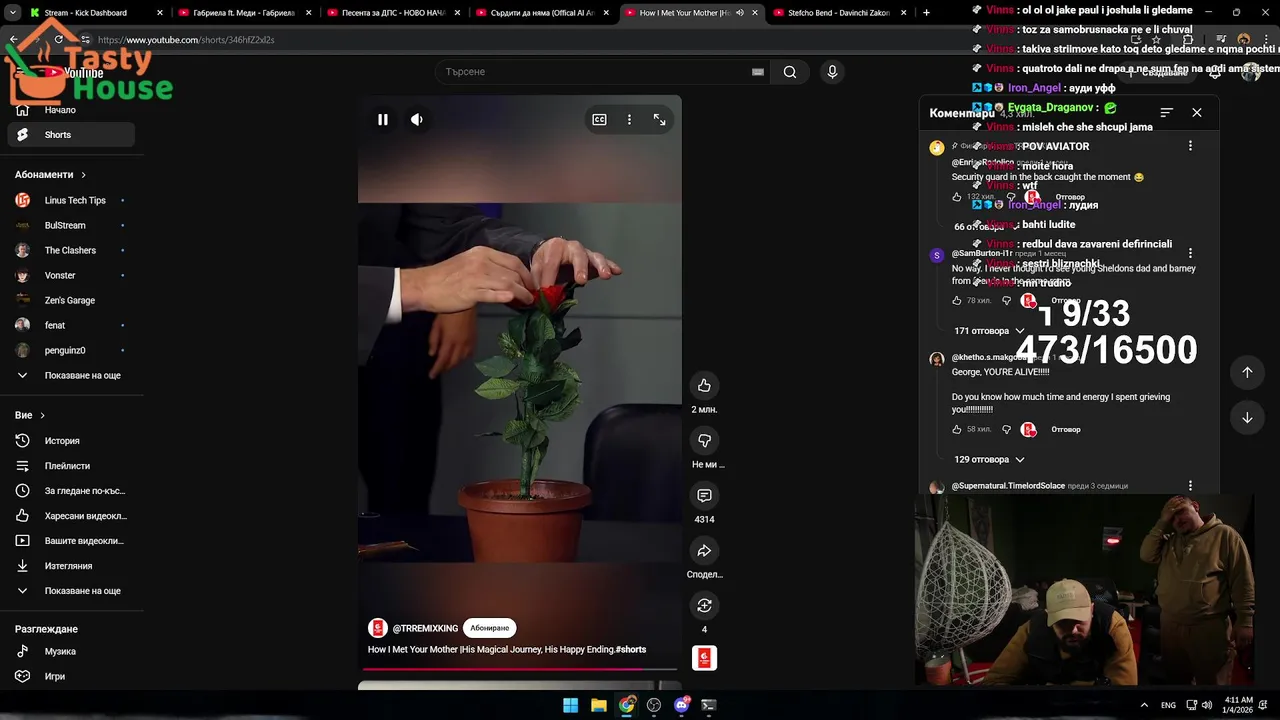Image resolution: width=1280 pixels, height=720 pixels.
Task: Mute the Shorts video volume
Action: [x=417, y=119]
